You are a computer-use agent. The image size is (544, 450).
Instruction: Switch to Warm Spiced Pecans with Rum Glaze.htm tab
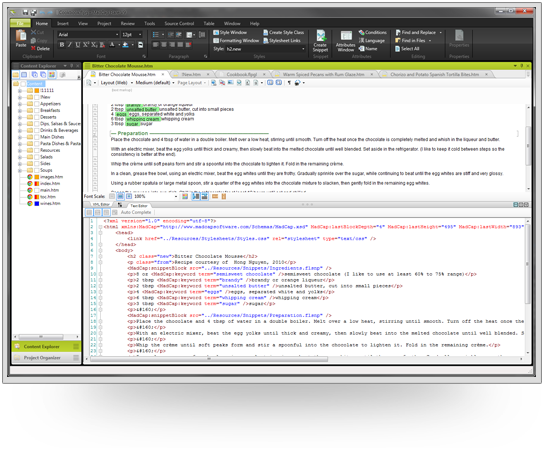click(x=323, y=74)
